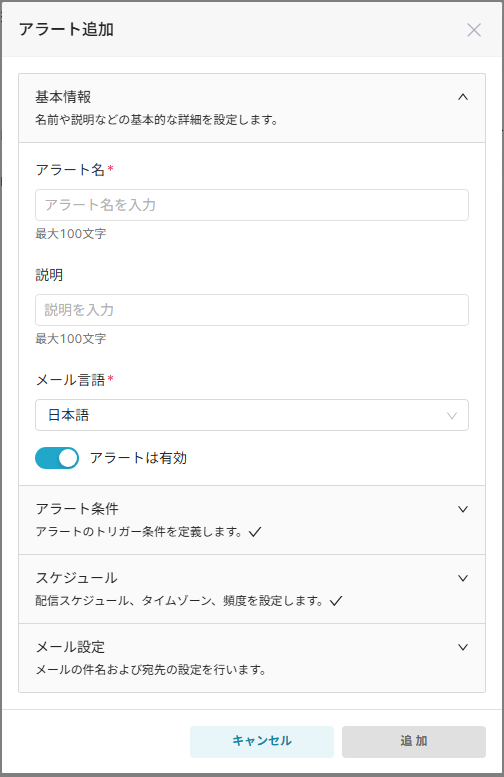Viewport: 504px width, 777px height.
Task: Click the アラート追加 dialog title
Action: tap(66, 30)
